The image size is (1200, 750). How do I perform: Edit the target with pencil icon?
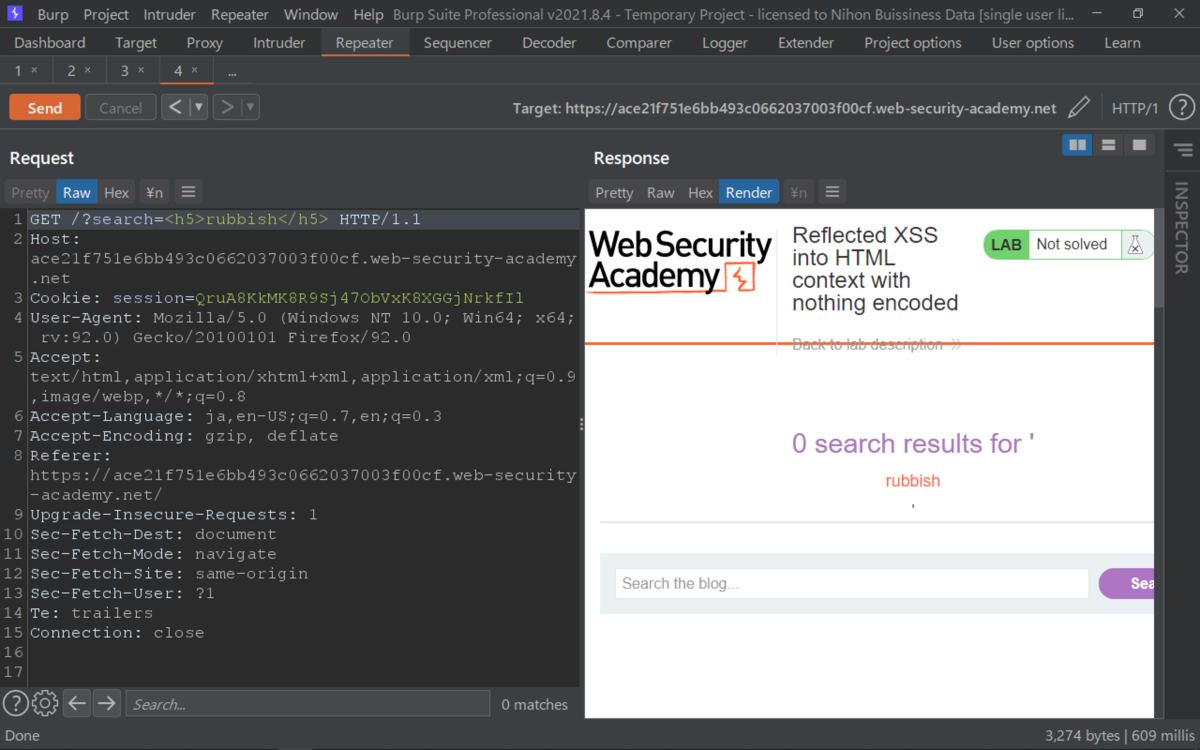pos(1079,108)
